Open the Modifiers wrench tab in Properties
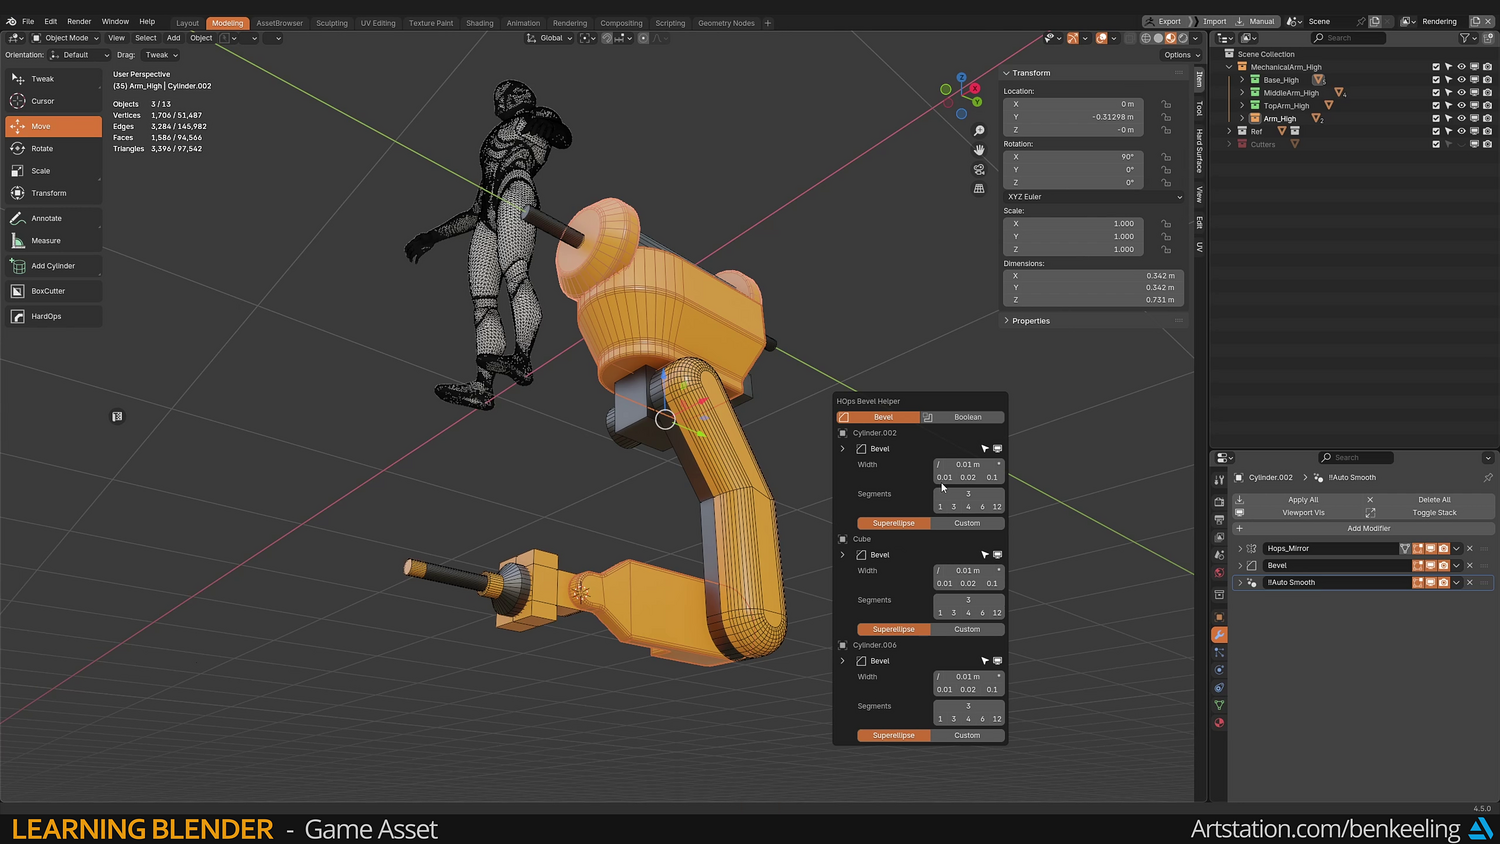The width and height of the screenshot is (1500, 844). click(x=1219, y=635)
